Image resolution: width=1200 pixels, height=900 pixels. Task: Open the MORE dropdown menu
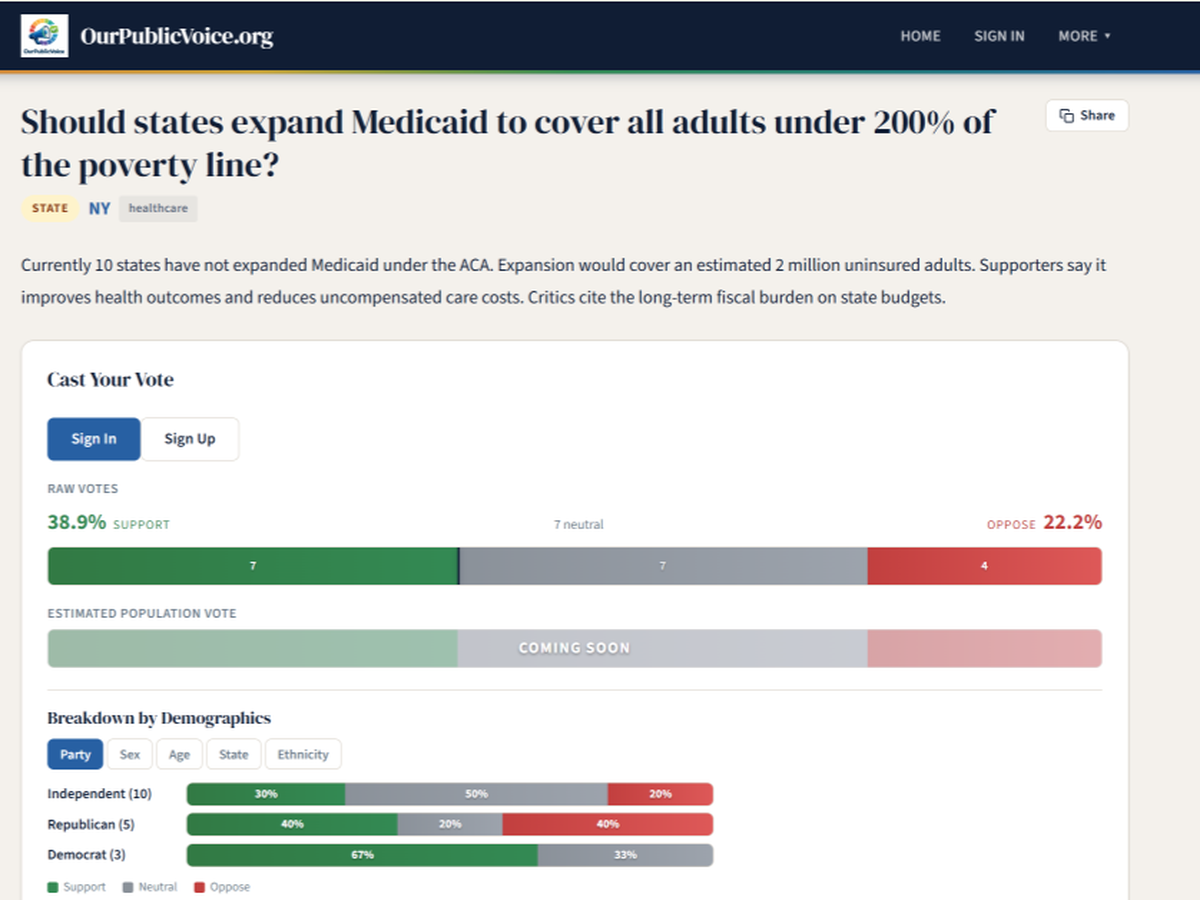point(1084,36)
